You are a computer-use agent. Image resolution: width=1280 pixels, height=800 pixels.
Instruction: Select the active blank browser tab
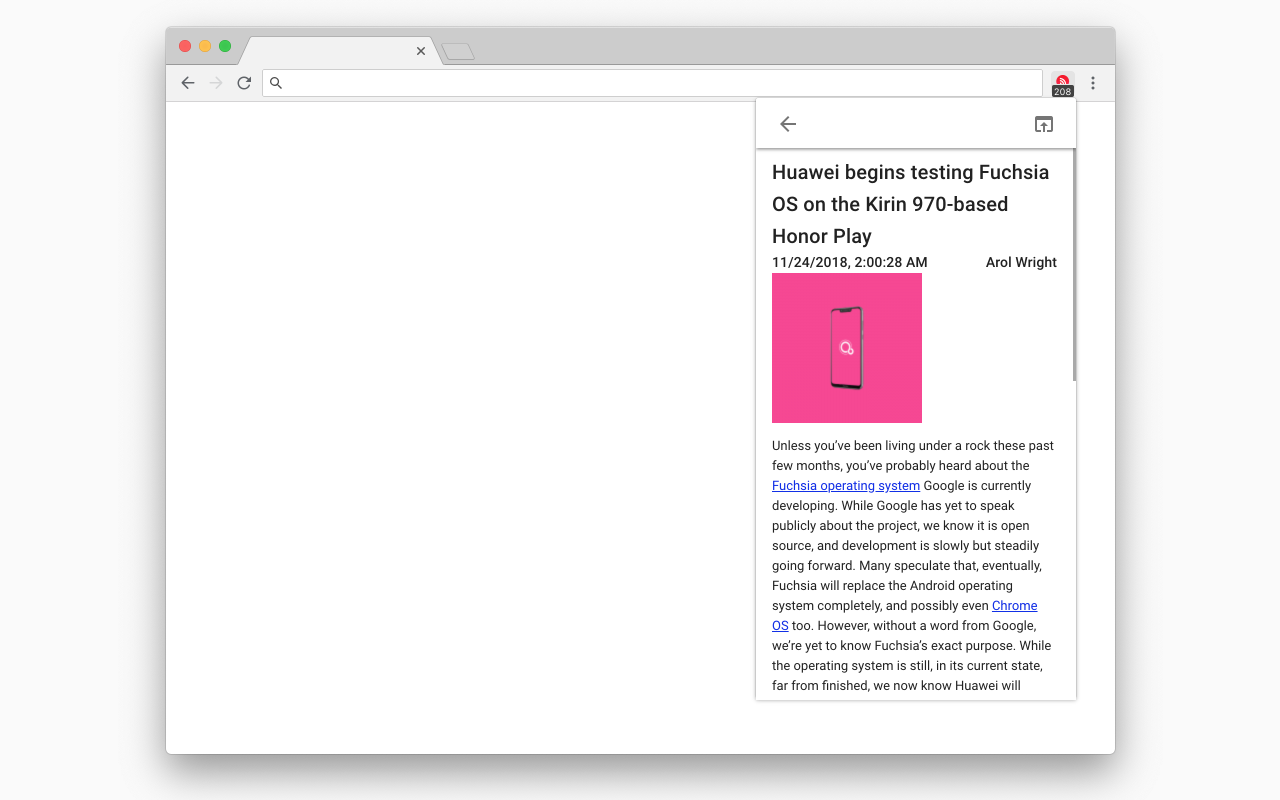pyautogui.click(x=340, y=51)
